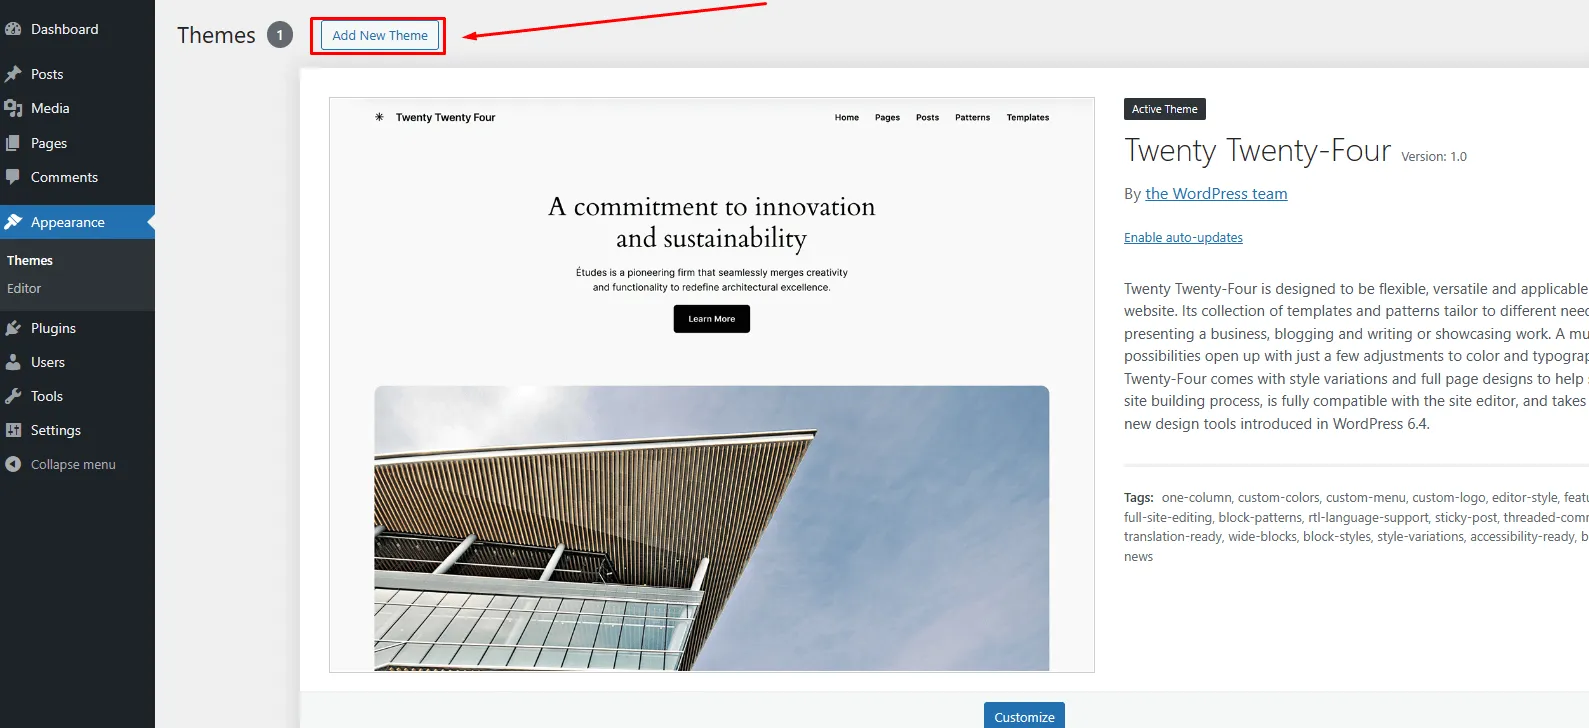Click the Posts pushpin icon

point(13,74)
